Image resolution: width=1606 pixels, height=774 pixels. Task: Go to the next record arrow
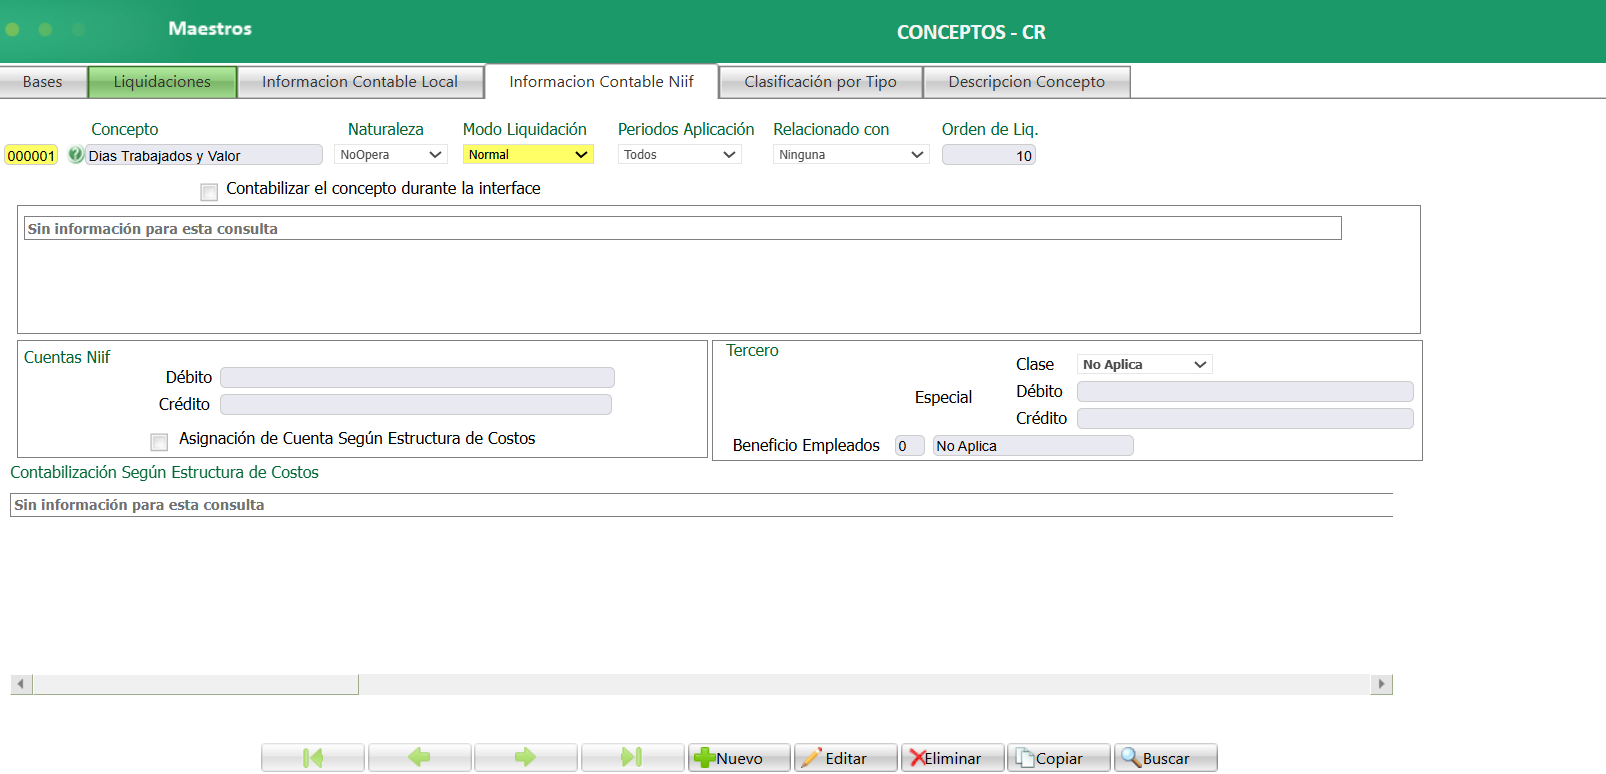(x=526, y=758)
